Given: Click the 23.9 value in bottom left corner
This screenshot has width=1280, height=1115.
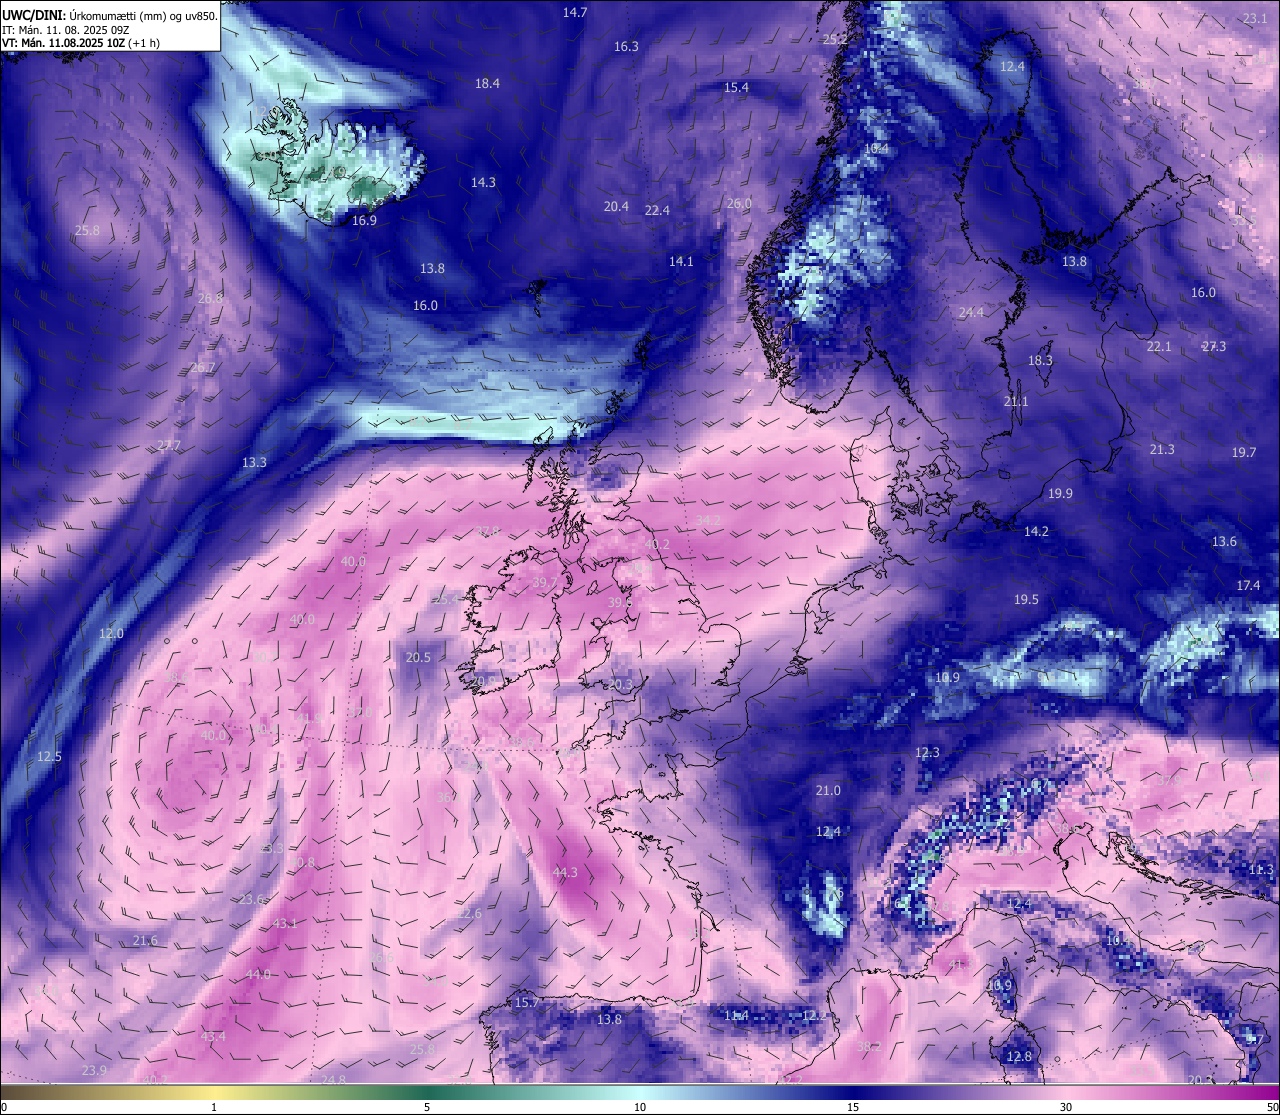Looking at the screenshot, I should (x=93, y=1071).
